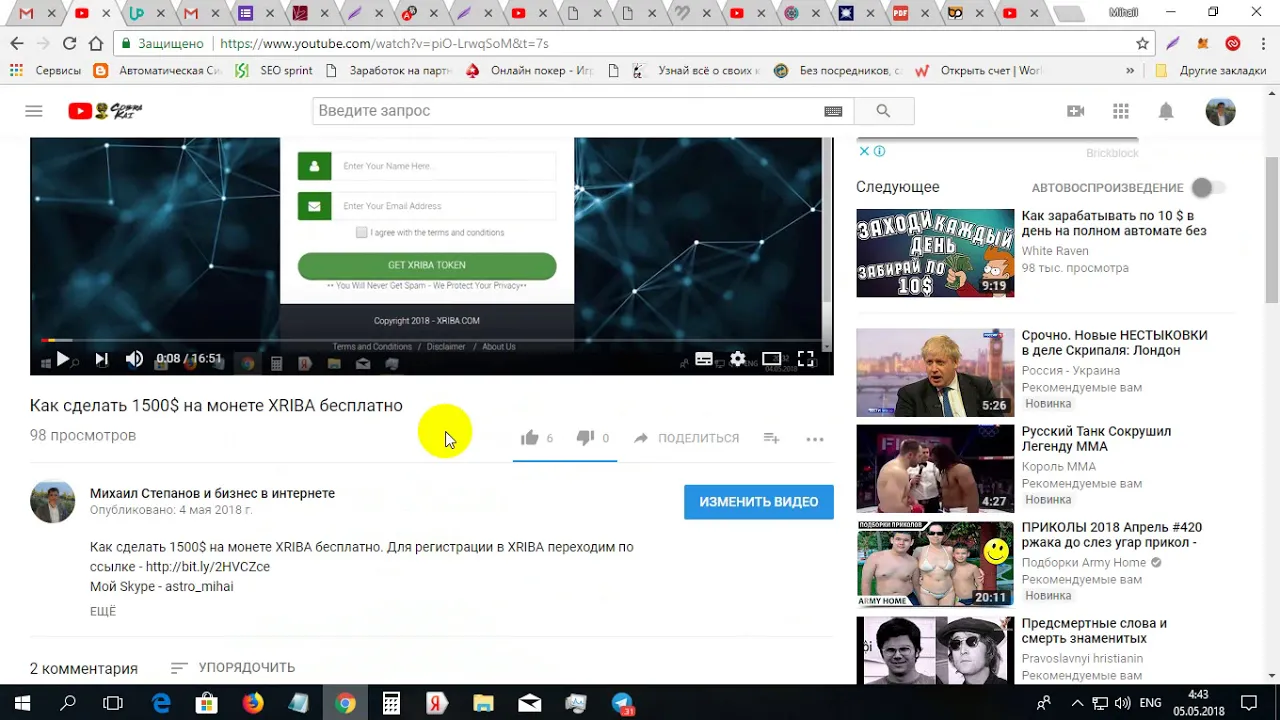Screen dimensions: 1280x720
Task: Open Chrome three-dot menu
Action: [x=1262, y=44]
